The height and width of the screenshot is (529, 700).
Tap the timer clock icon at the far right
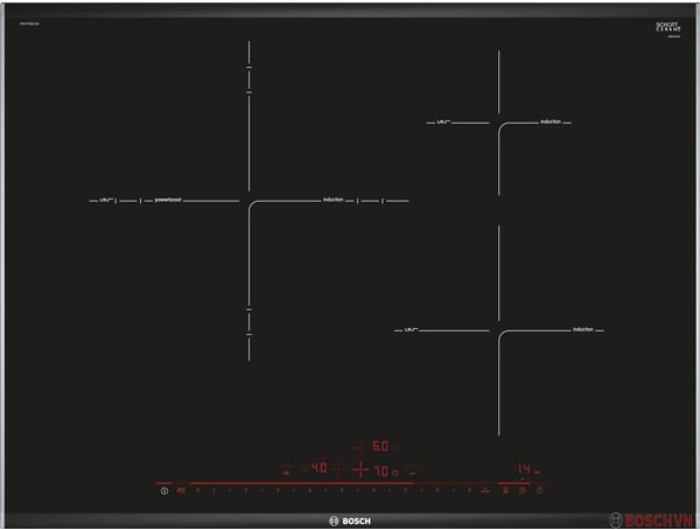tap(539, 490)
